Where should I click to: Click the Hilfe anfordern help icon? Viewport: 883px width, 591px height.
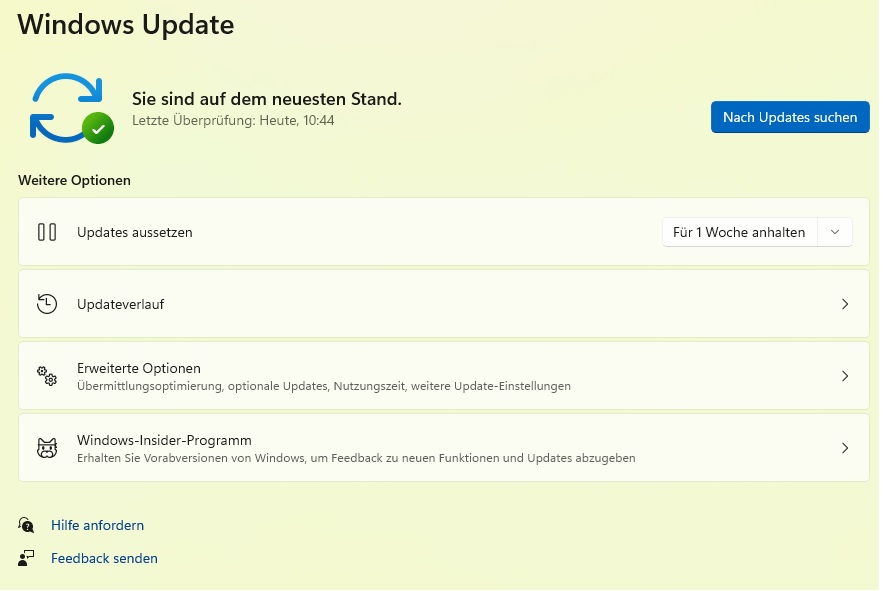click(26, 525)
